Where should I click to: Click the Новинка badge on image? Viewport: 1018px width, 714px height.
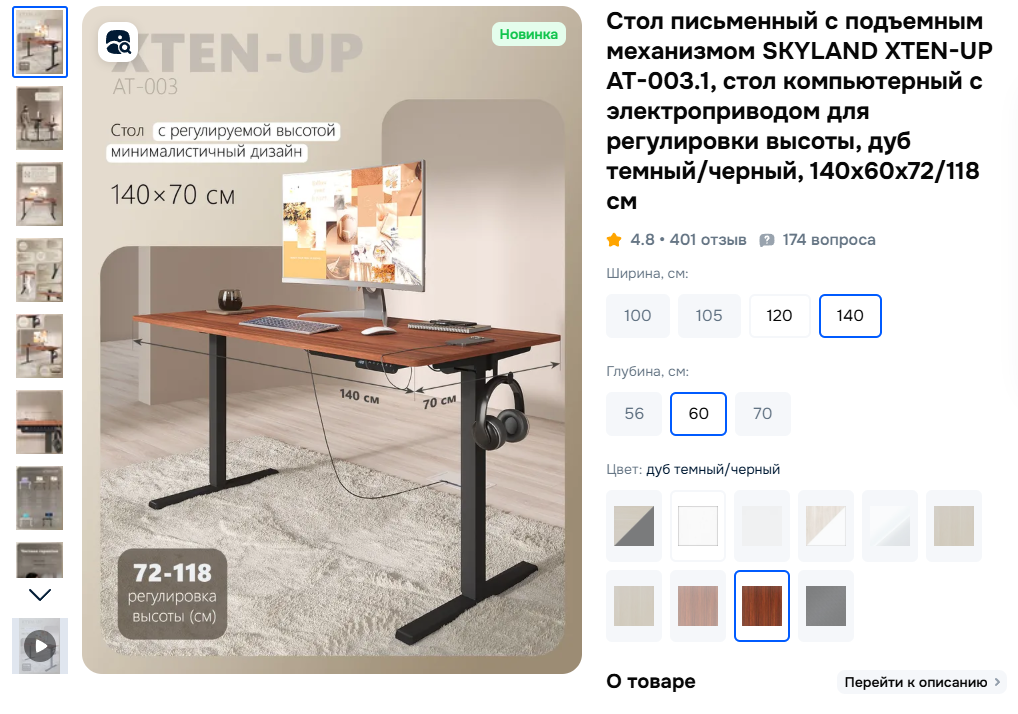point(528,34)
